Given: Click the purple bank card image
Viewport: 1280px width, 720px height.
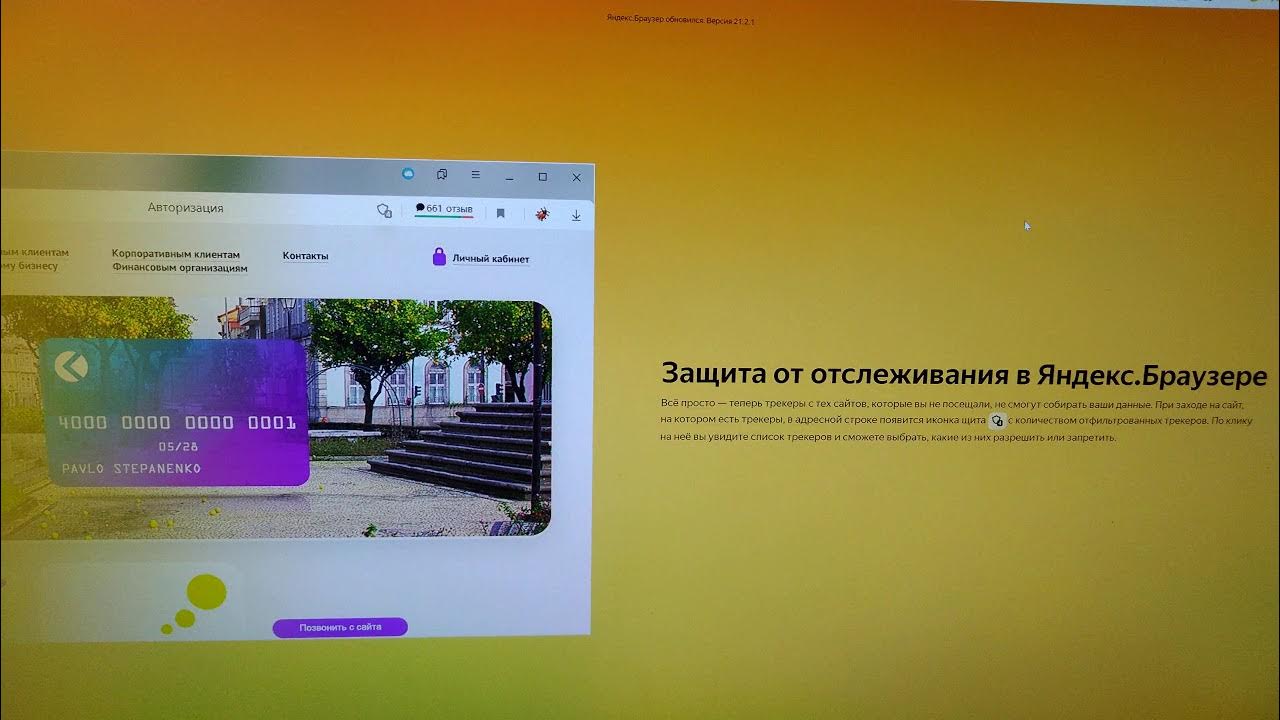Looking at the screenshot, I should pyautogui.click(x=174, y=411).
